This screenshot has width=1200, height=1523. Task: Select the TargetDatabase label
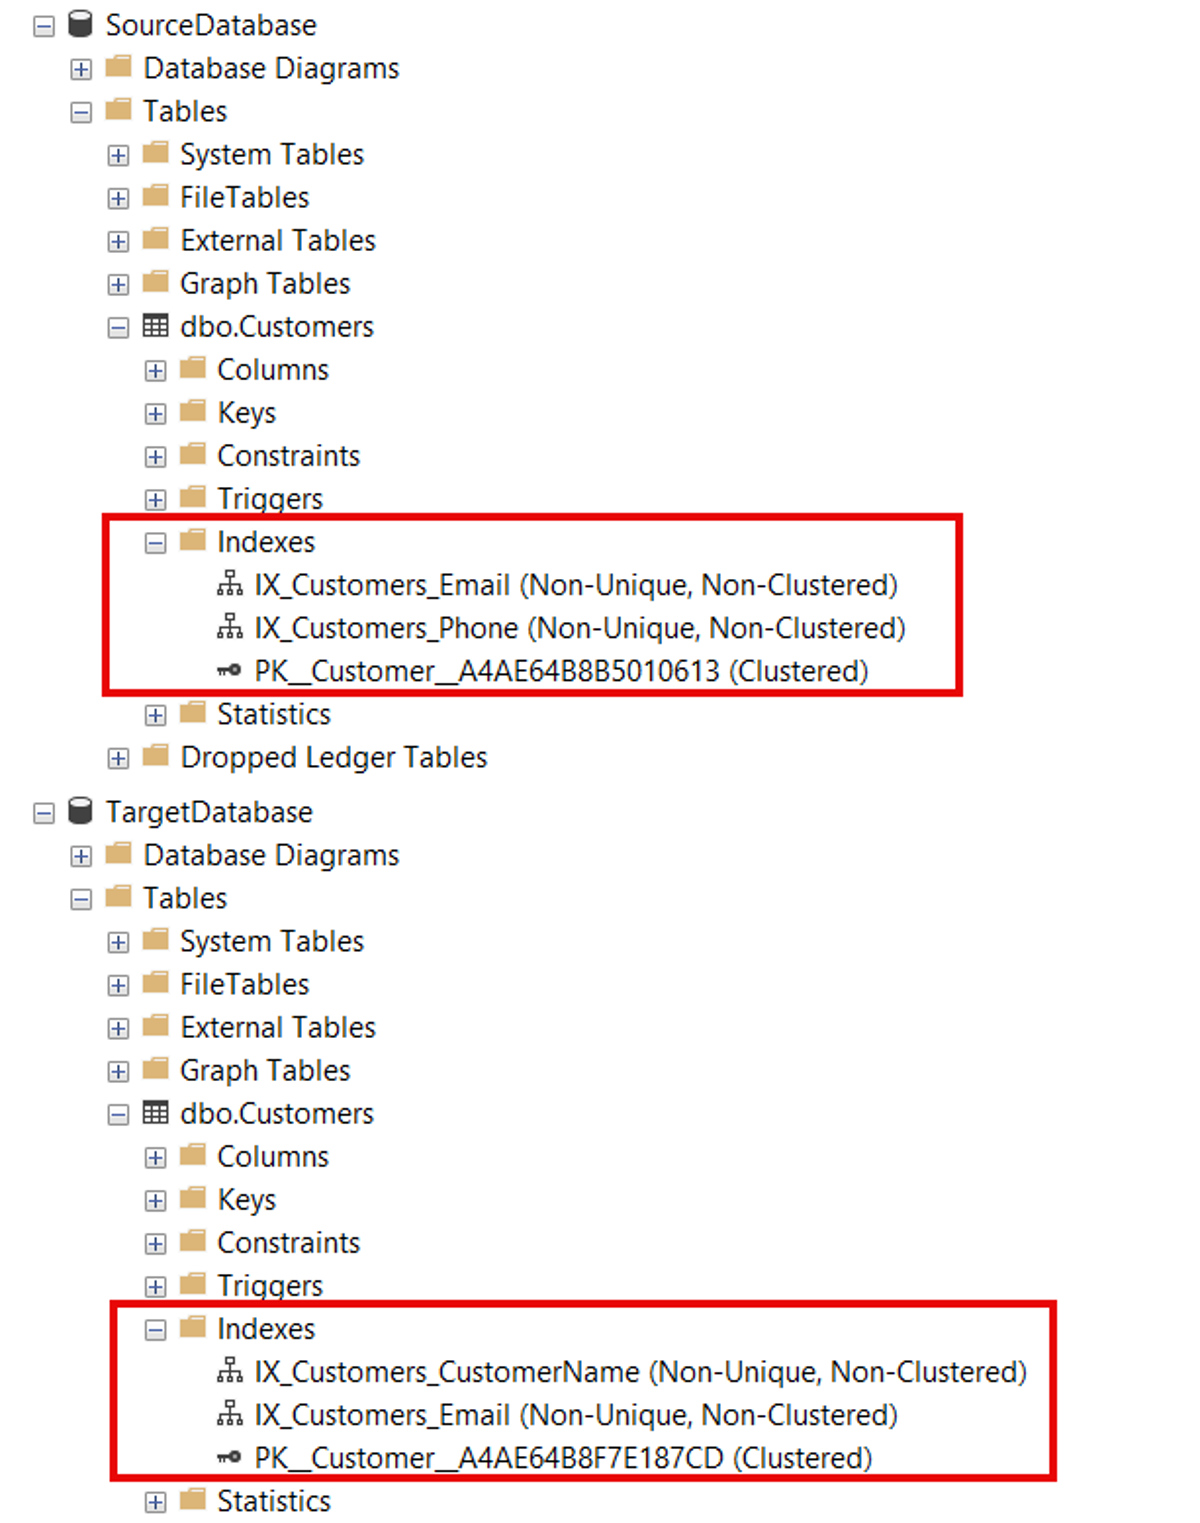tap(209, 812)
